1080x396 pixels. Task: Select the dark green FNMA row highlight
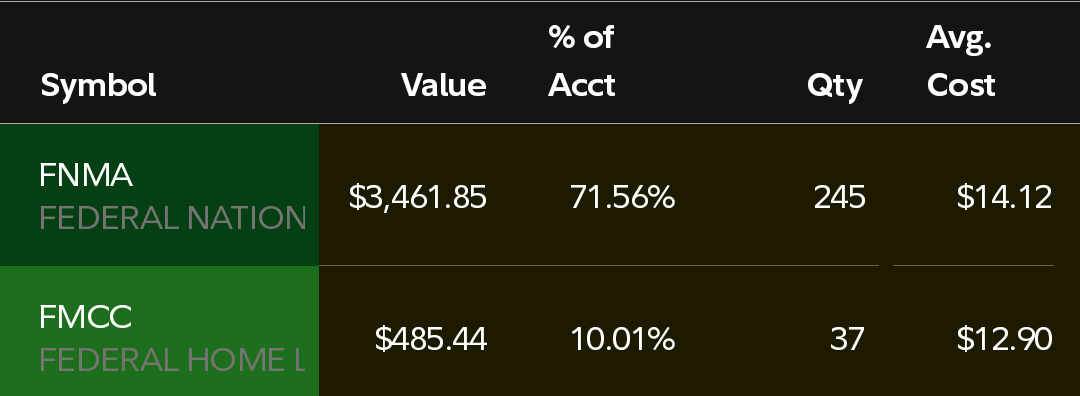pos(159,195)
